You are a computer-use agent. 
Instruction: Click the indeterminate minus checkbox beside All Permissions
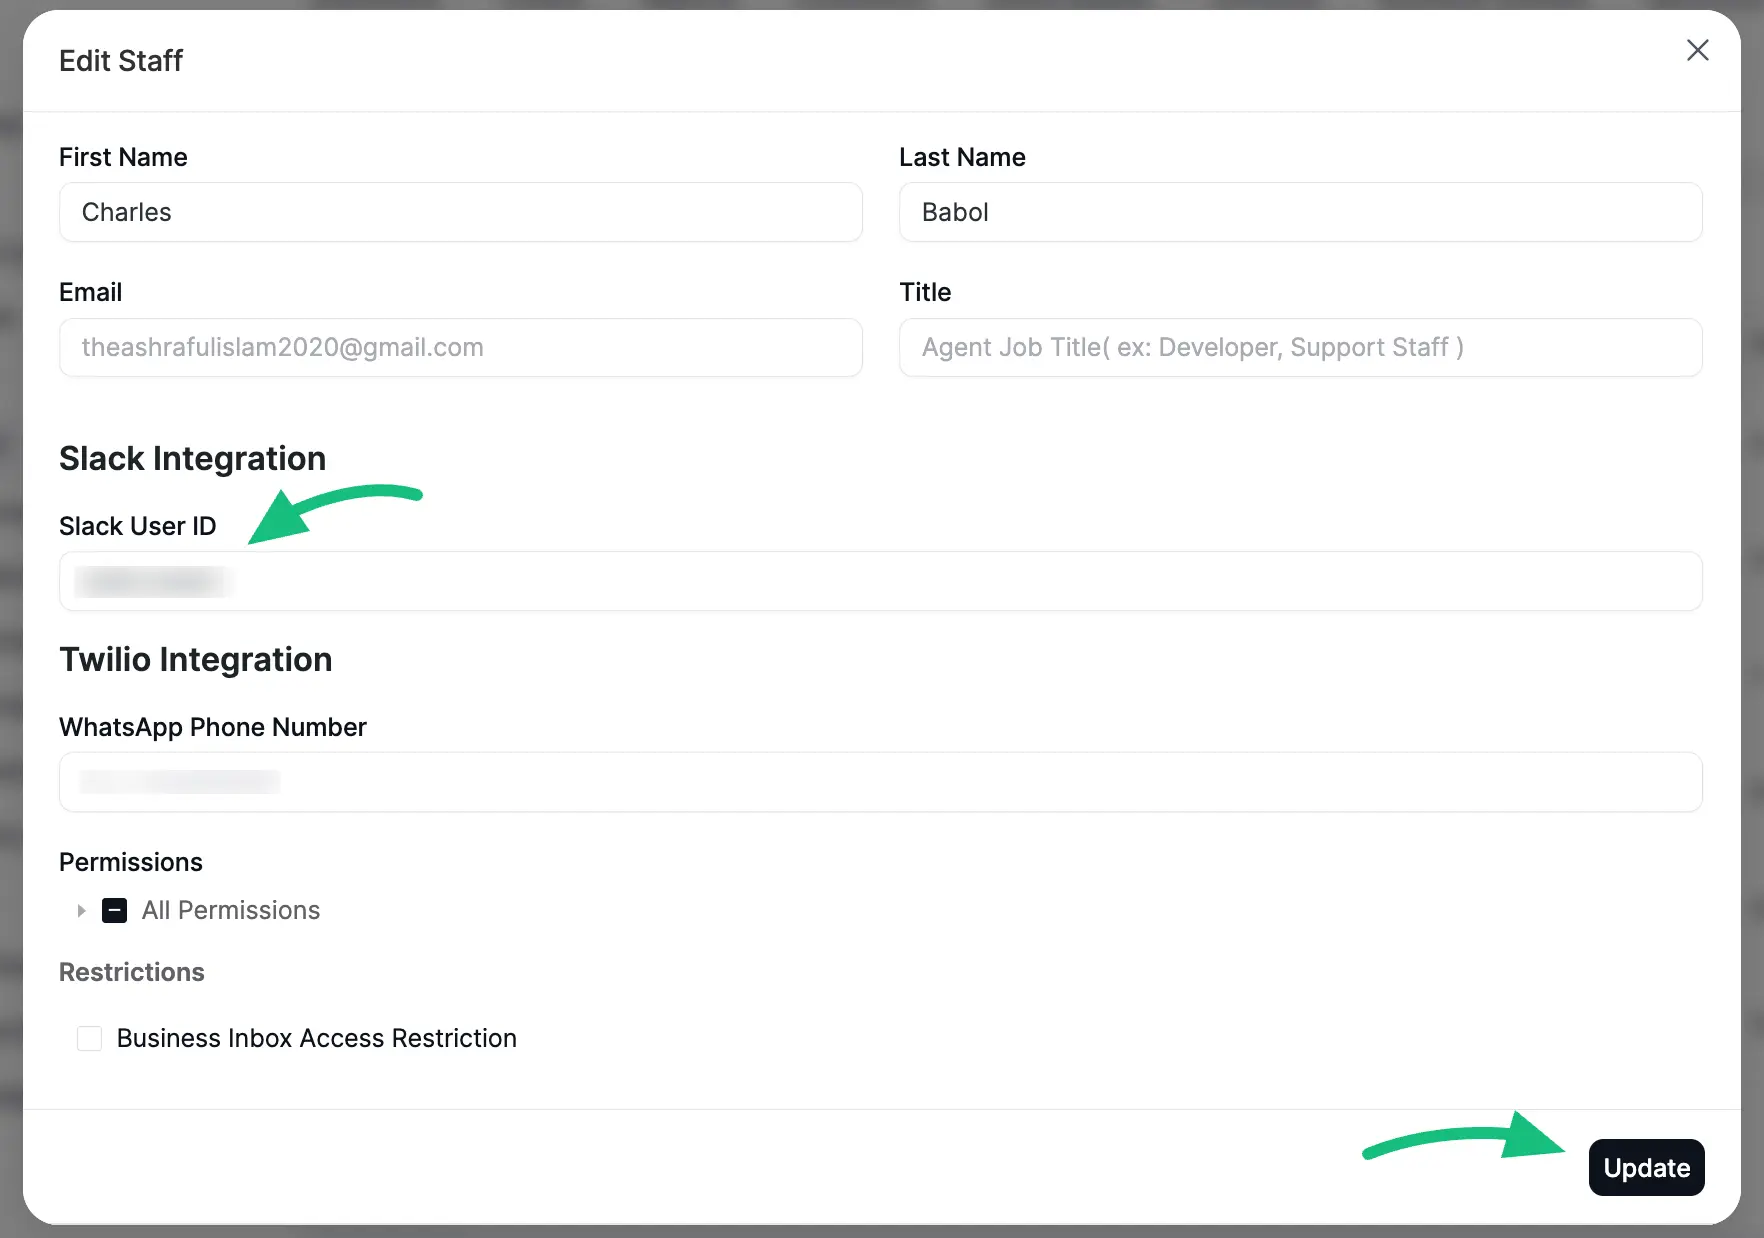[x=114, y=910]
